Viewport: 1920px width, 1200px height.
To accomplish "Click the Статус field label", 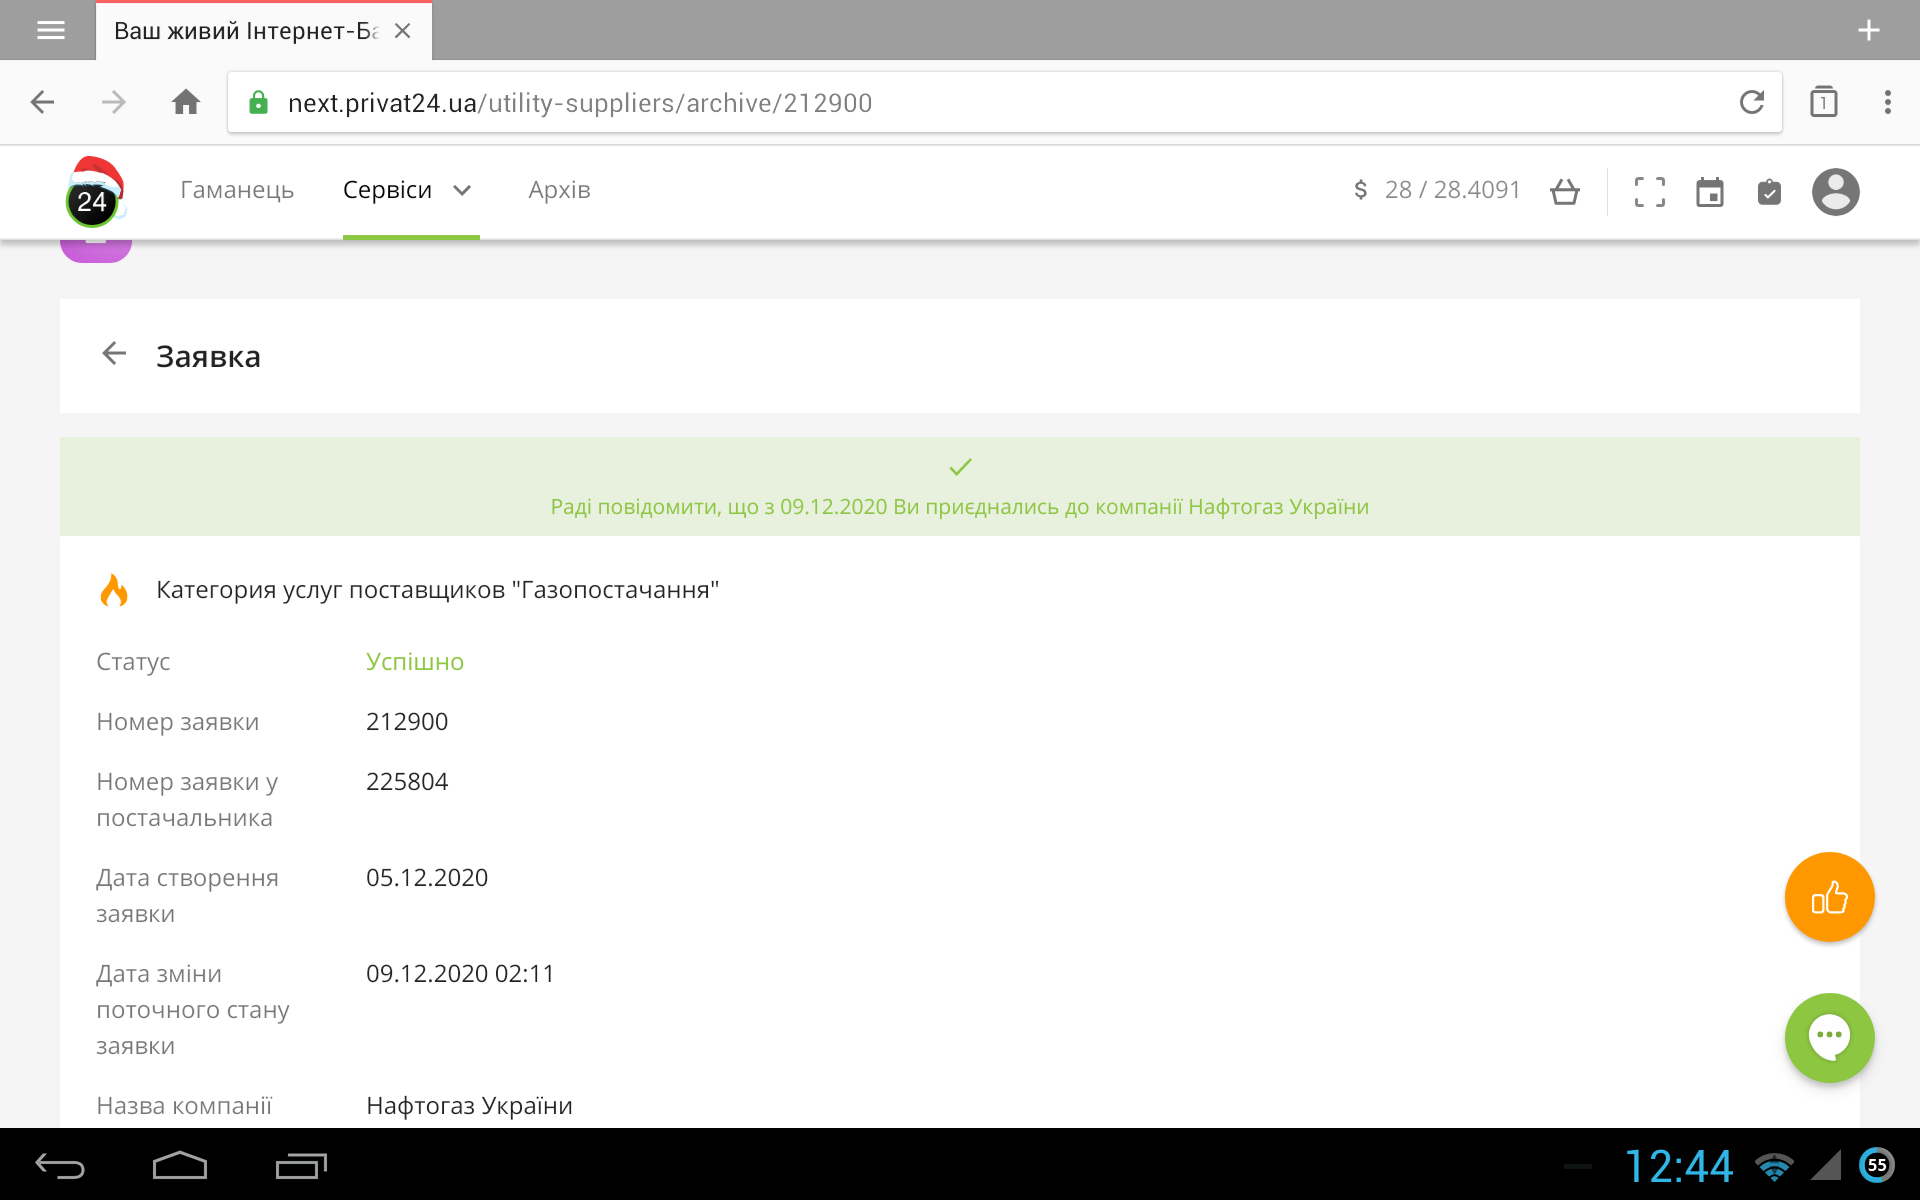I will tap(133, 662).
